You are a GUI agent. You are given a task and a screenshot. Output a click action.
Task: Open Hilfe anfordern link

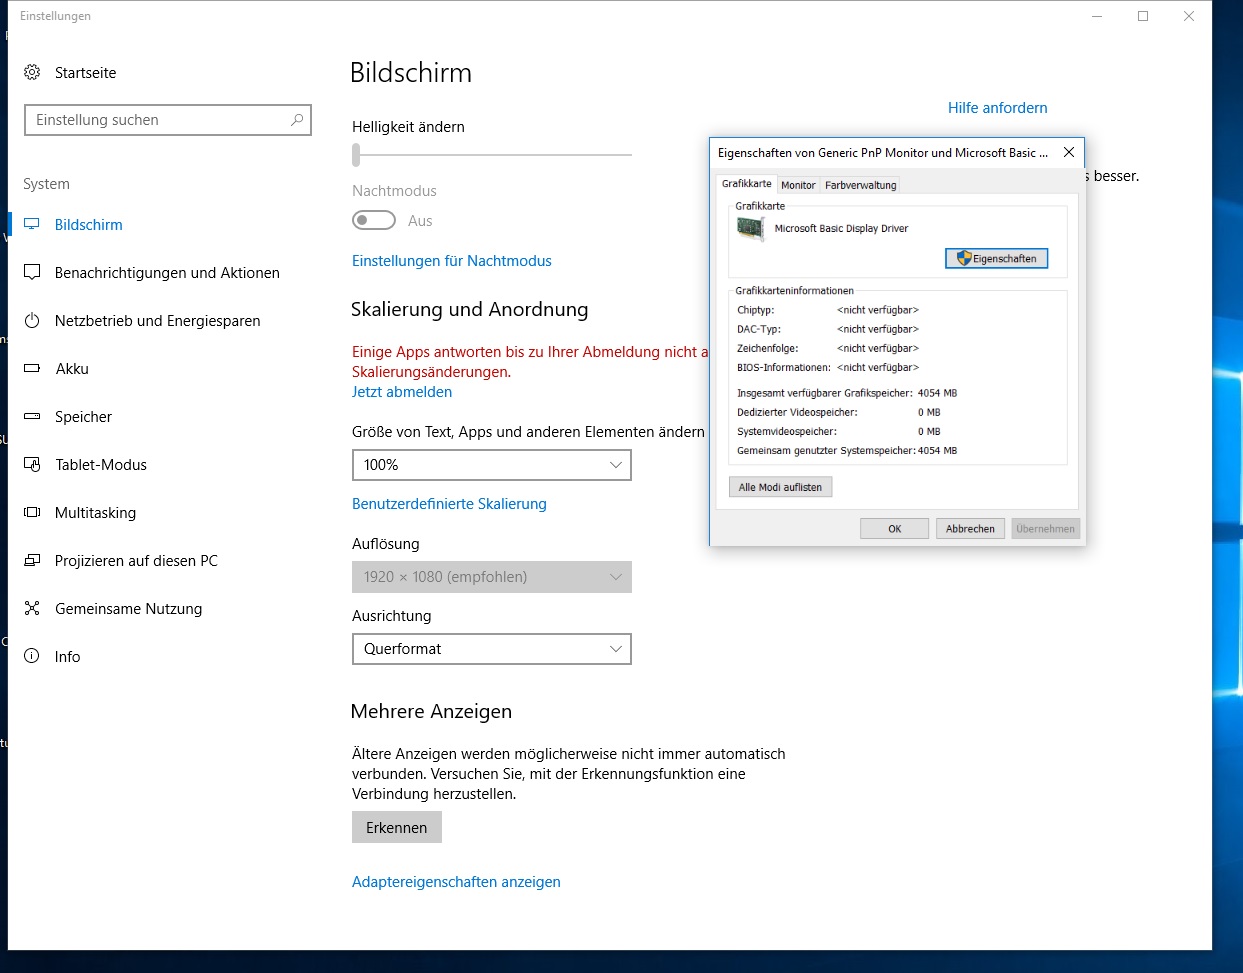997,108
